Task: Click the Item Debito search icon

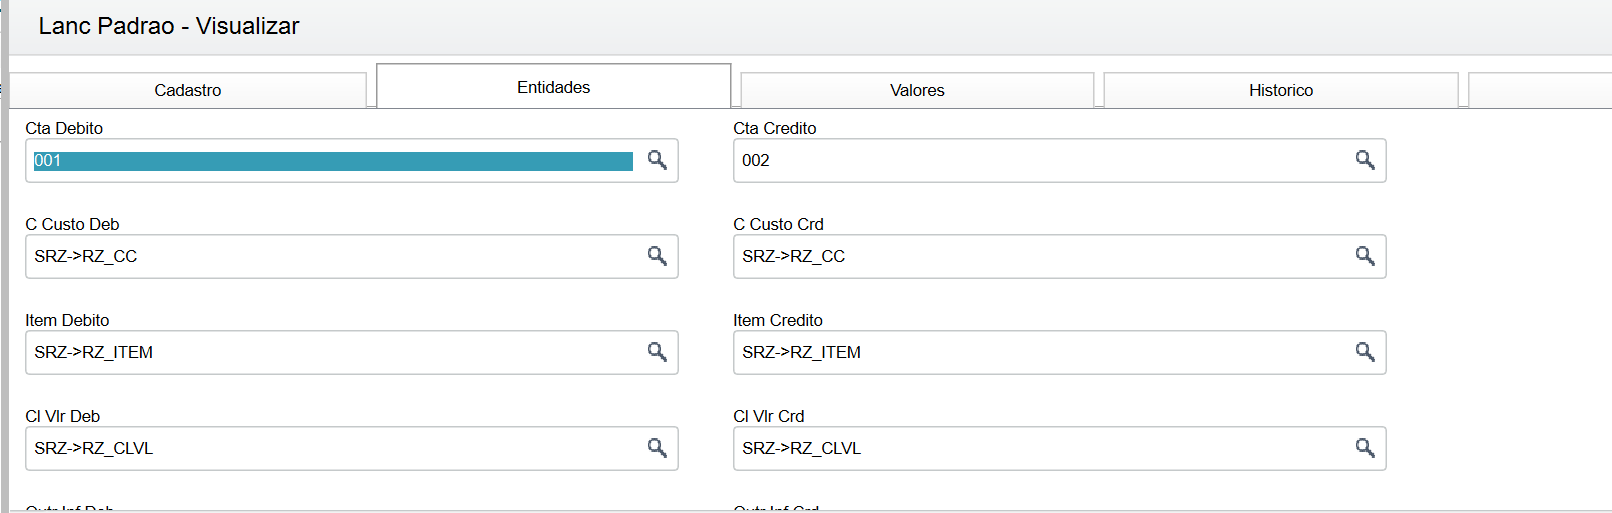Action: pos(657,352)
